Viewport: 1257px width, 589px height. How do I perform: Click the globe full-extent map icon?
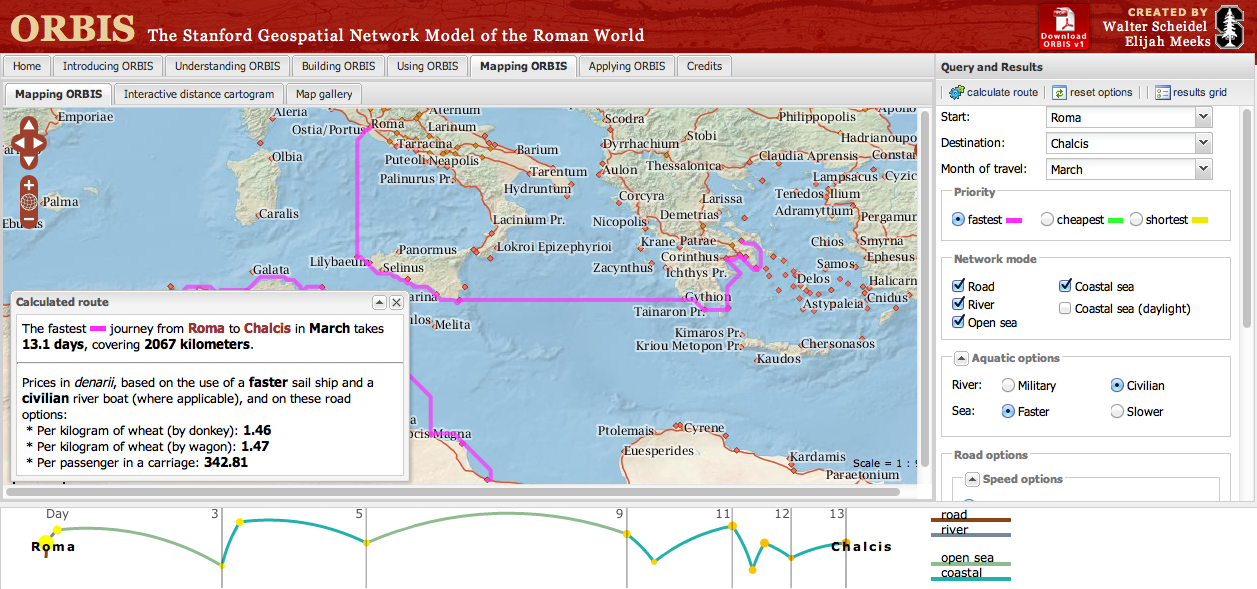coord(29,202)
